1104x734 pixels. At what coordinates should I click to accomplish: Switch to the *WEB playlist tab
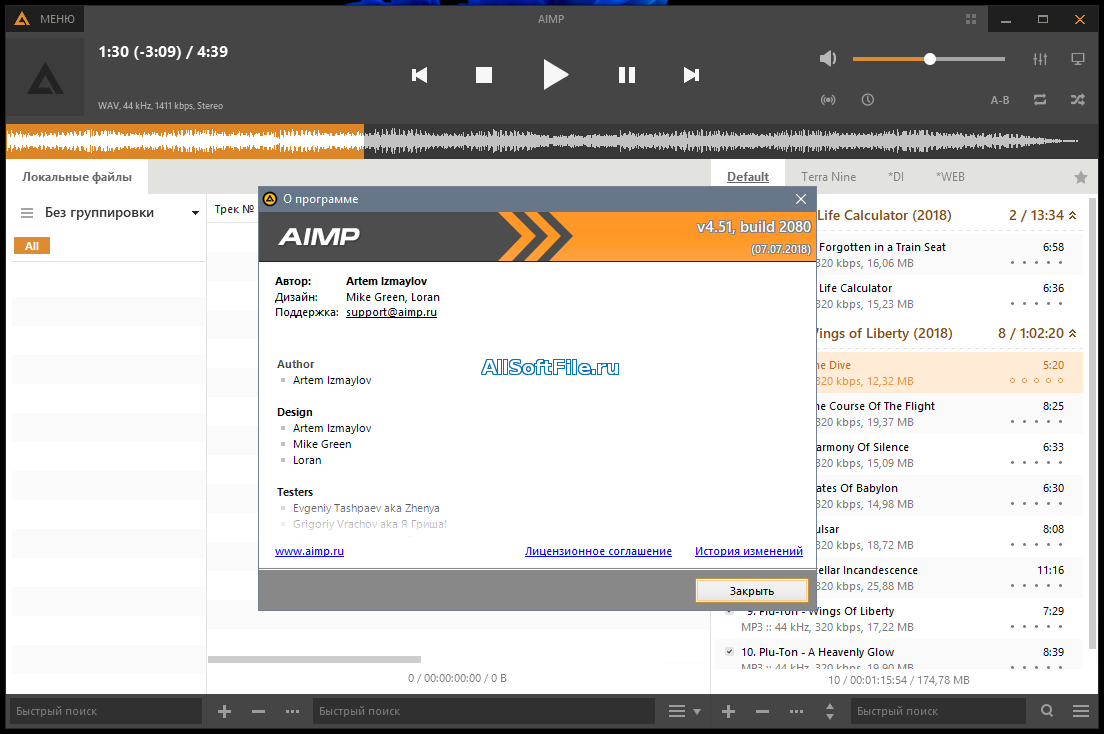[950, 177]
